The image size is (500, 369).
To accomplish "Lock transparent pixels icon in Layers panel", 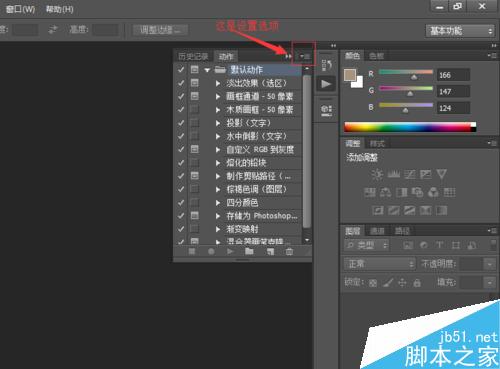I will pyautogui.click(x=373, y=283).
